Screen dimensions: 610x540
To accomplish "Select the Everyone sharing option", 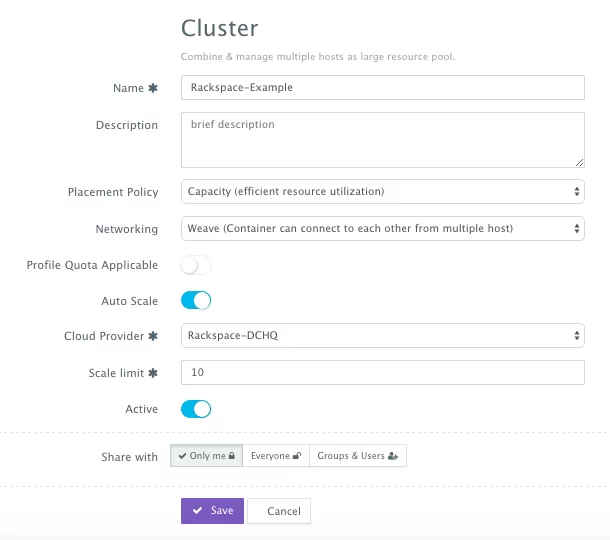I will [276, 456].
